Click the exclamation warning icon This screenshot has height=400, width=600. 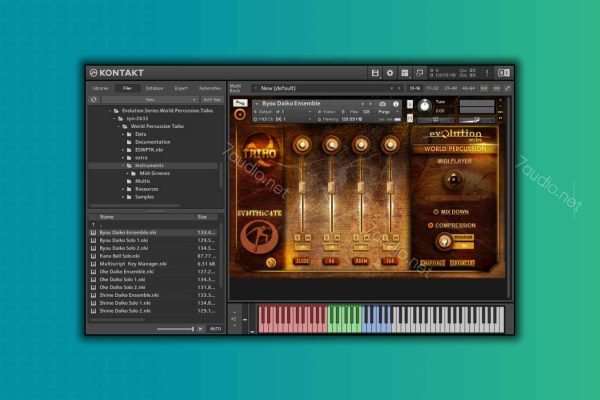pyautogui.click(x=487, y=73)
